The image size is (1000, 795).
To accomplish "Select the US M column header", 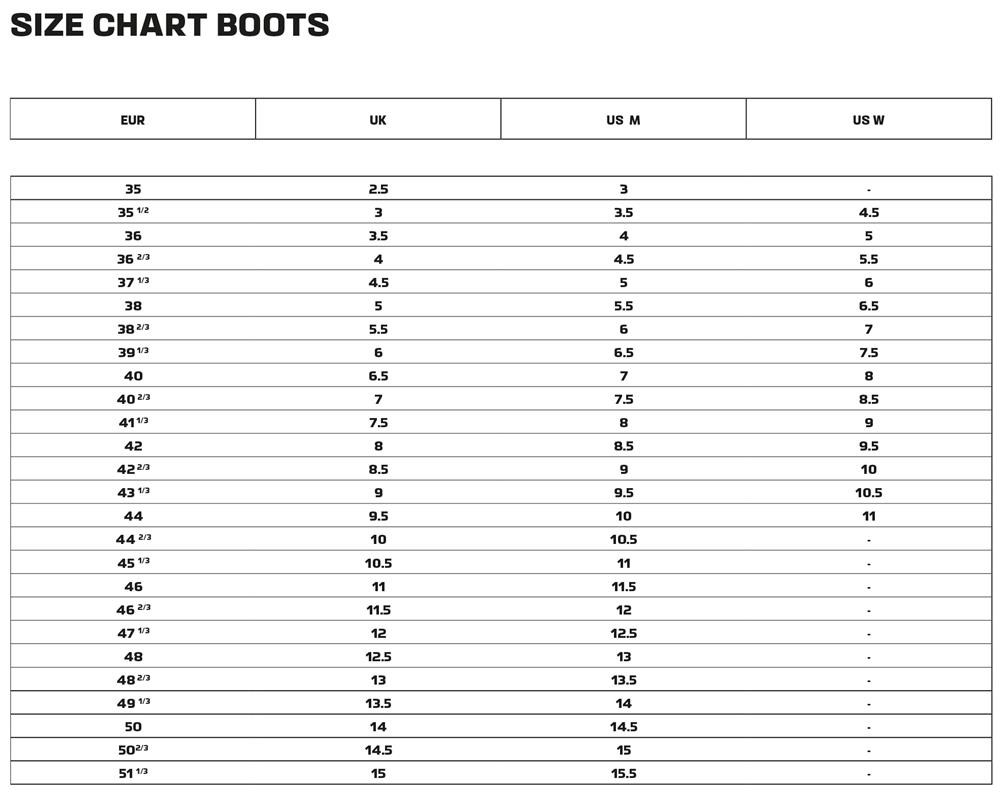I will pos(623,120).
